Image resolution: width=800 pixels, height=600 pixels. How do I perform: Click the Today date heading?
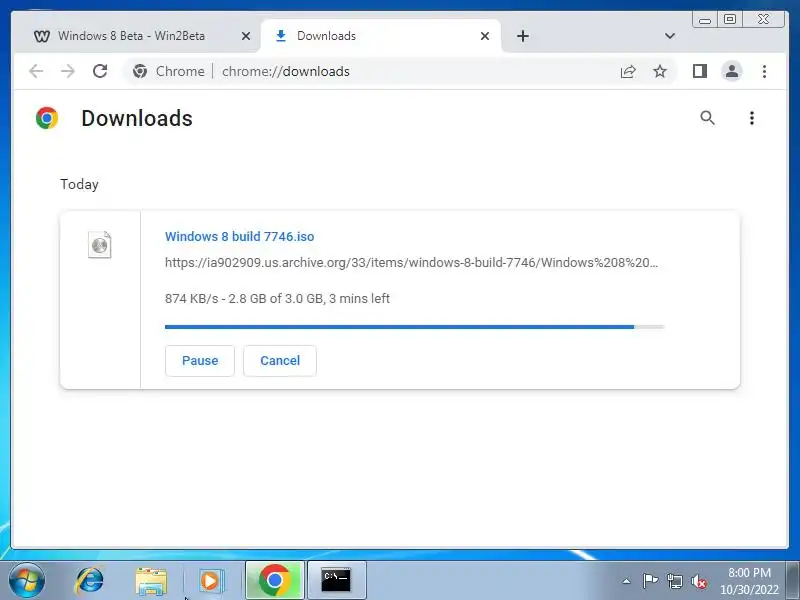(x=79, y=184)
